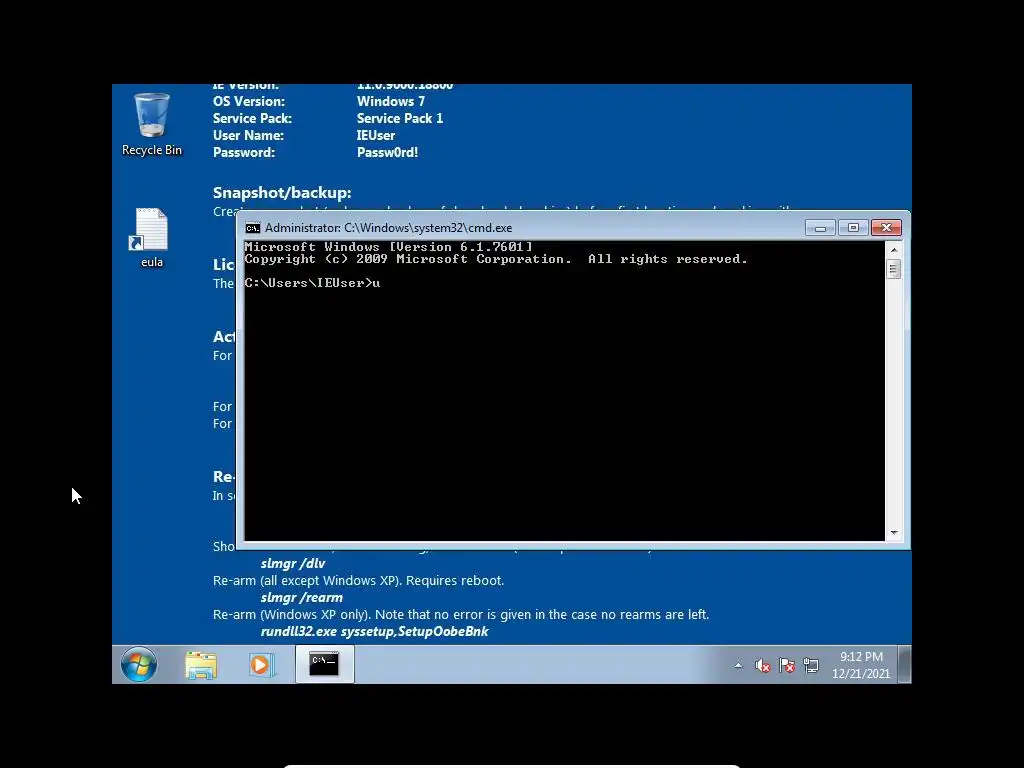Click 'Snapshot/backup:' heading on wallpaper
The height and width of the screenshot is (768, 1024).
click(282, 193)
